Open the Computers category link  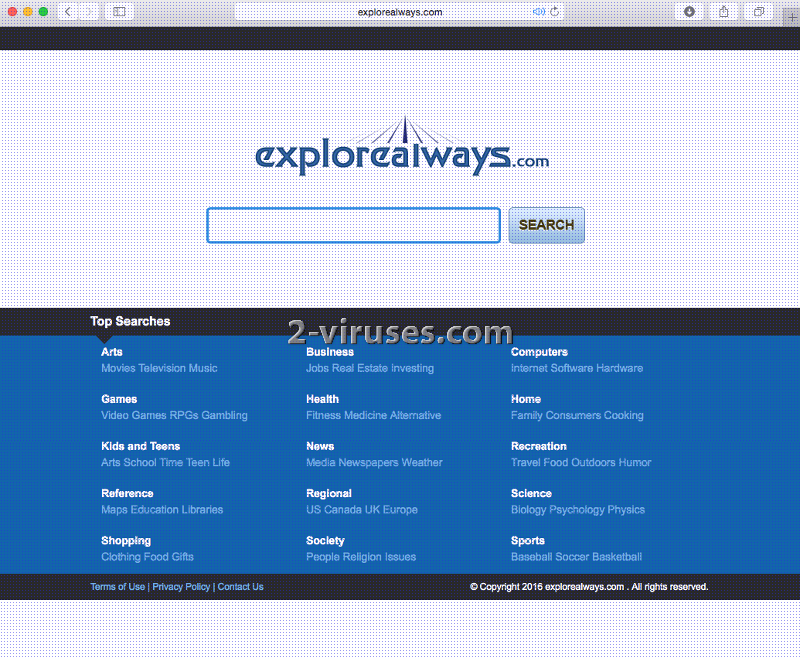(x=539, y=352)
